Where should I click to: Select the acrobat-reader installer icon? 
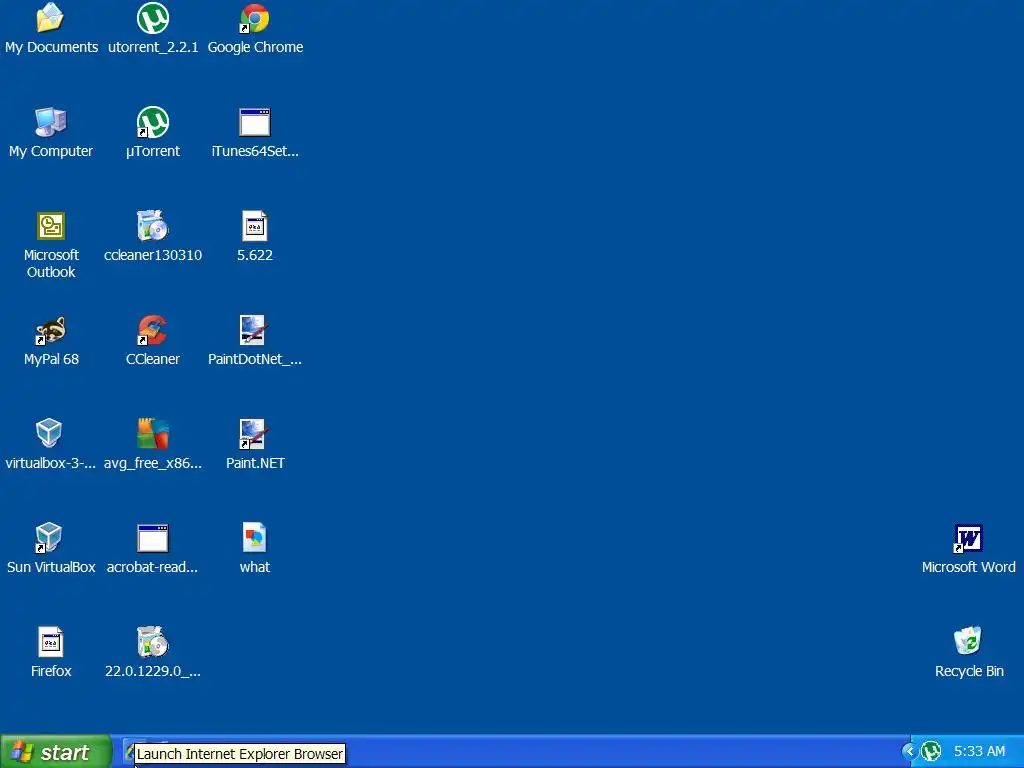click(x=153, y=538)
